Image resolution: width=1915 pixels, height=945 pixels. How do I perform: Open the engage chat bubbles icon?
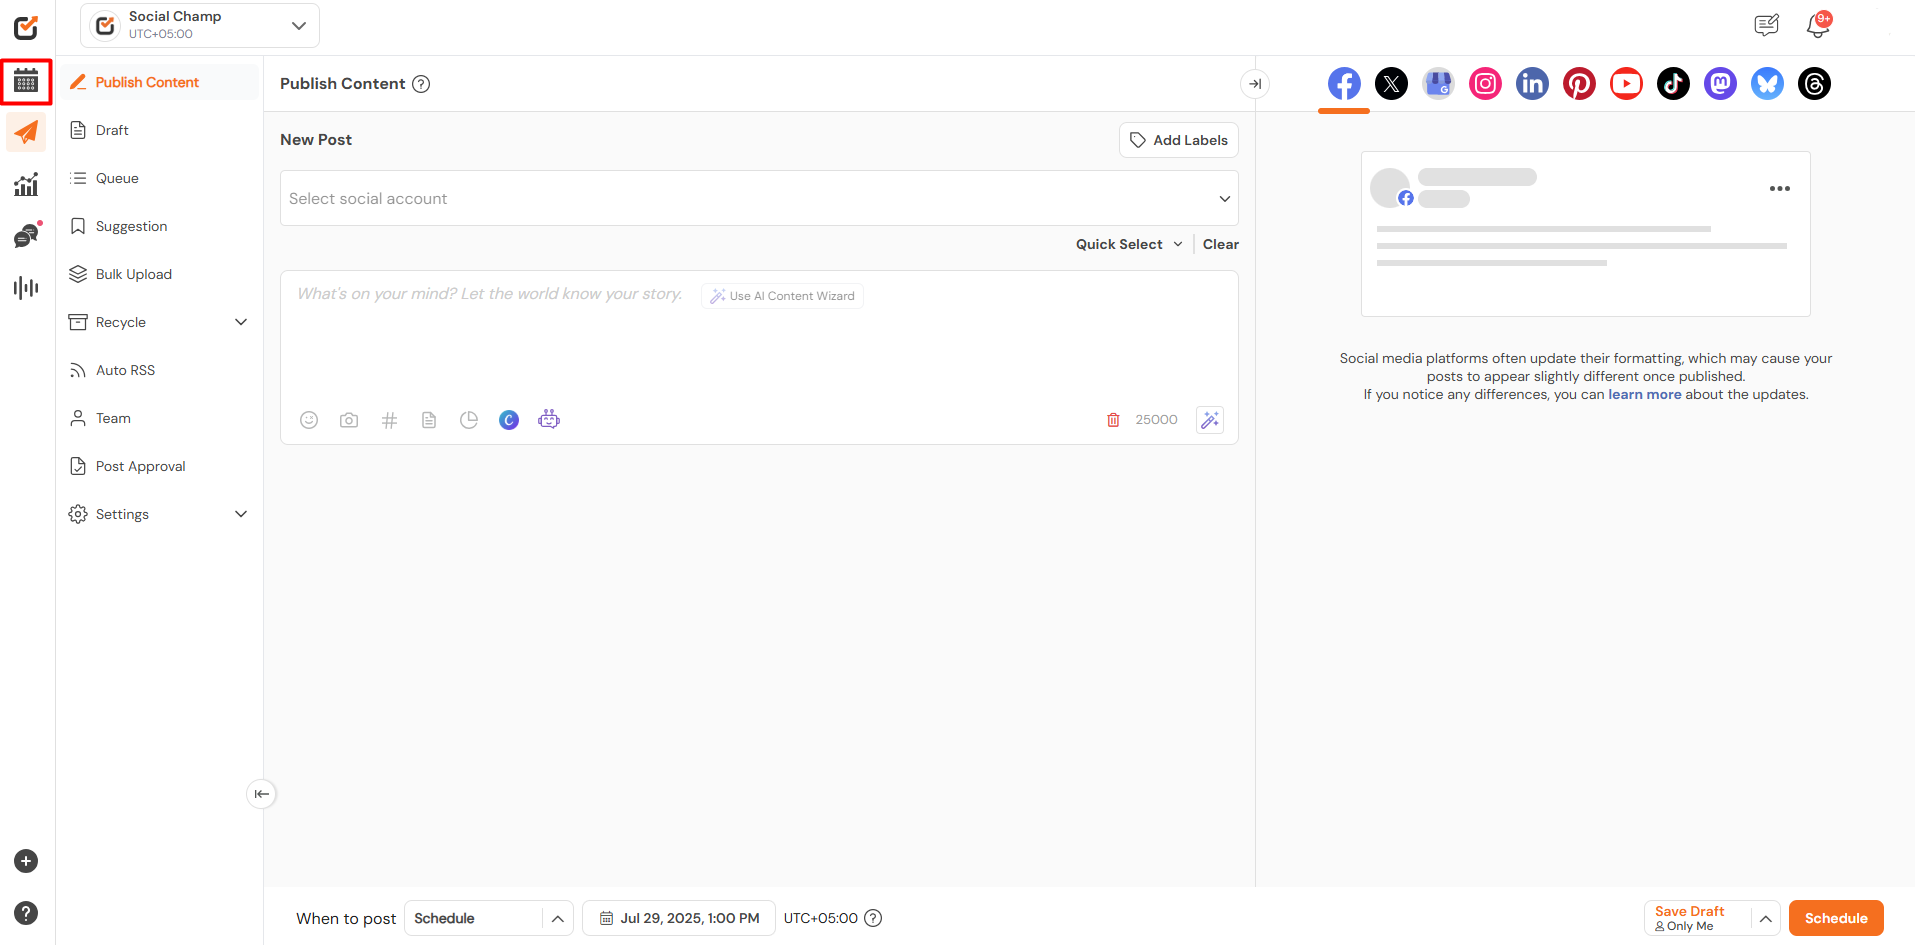[x=27, y=235]
